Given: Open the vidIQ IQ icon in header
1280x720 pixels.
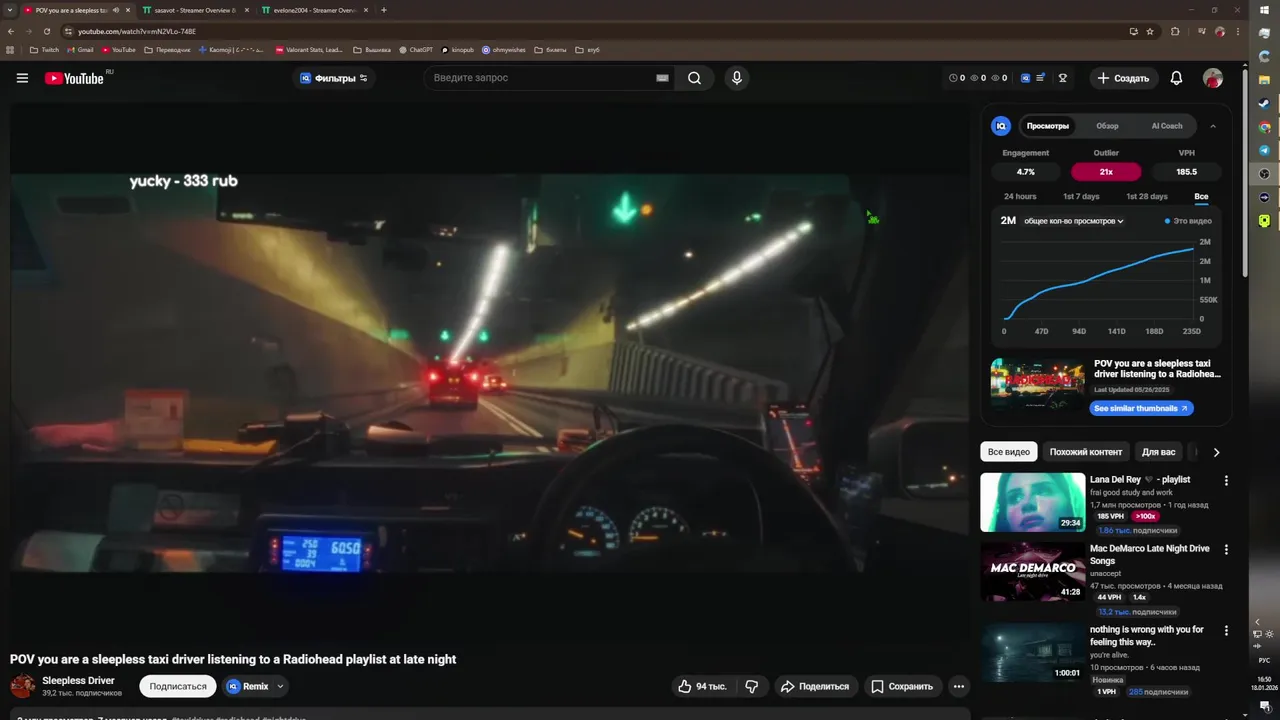Looking at the screenshot, I should tap(1026, 78).
